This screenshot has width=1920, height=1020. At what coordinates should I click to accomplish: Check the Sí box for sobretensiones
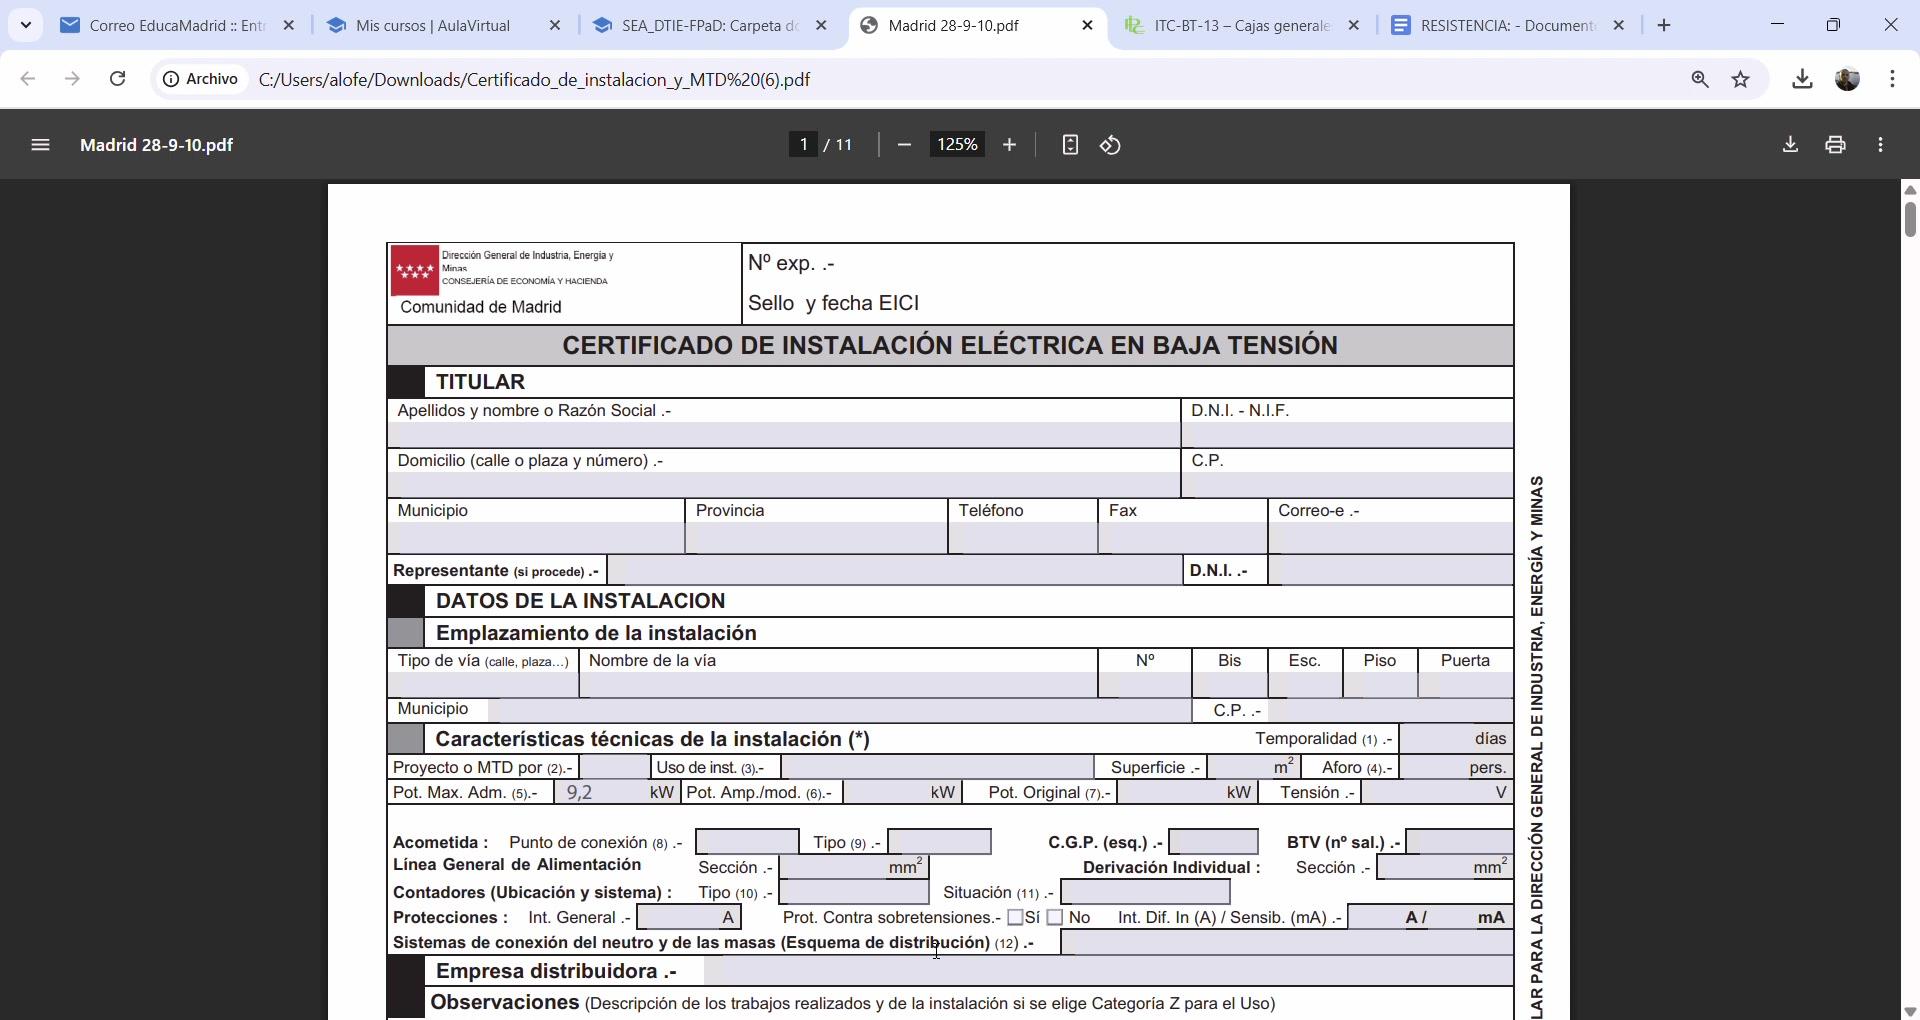click(x=1015, y=918)
